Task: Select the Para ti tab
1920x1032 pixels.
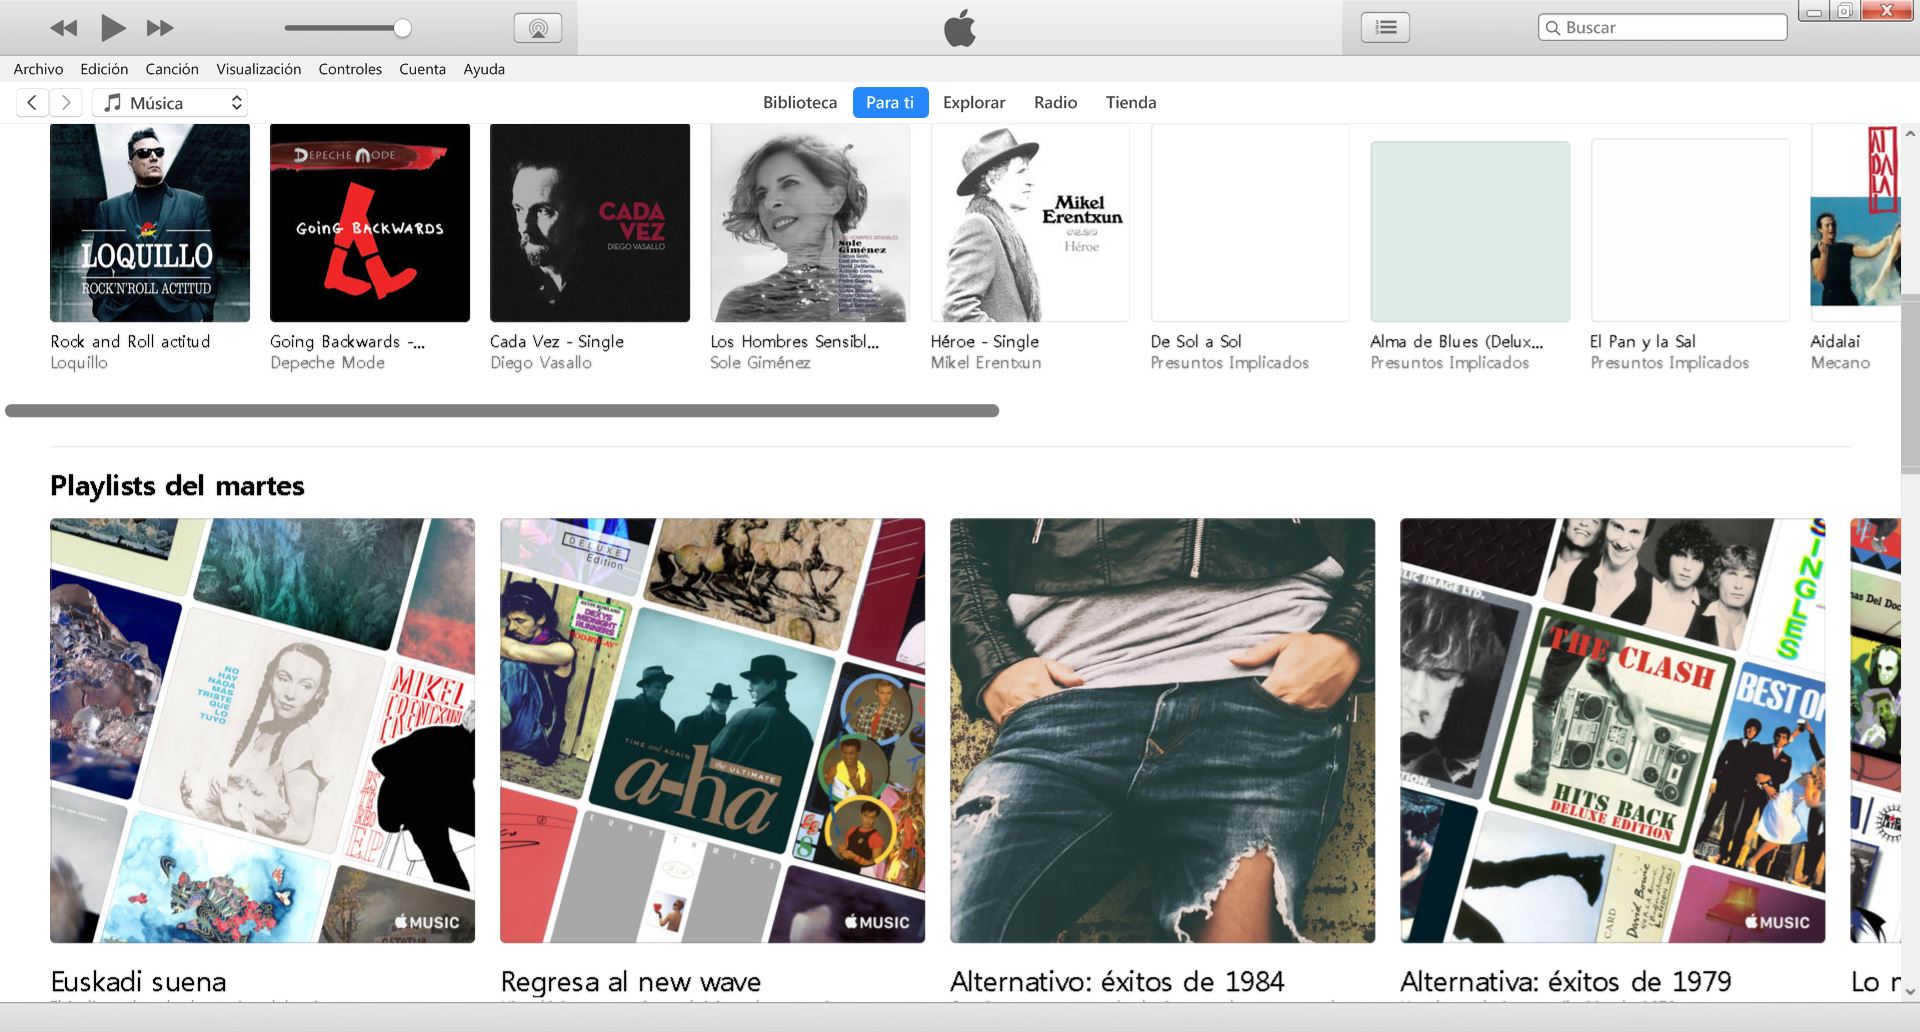Action: [890, 102]
